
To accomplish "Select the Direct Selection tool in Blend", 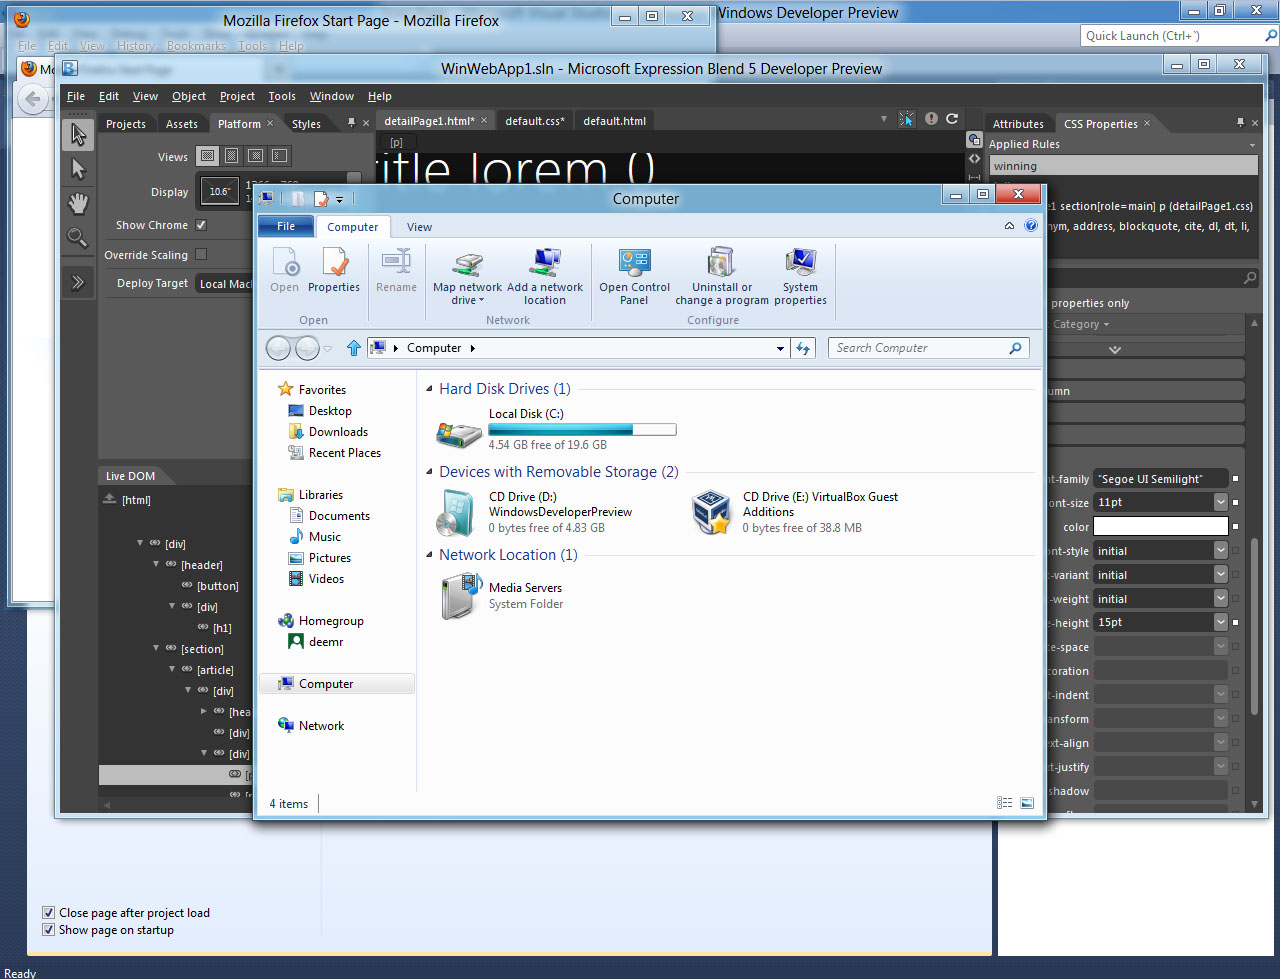I will [78, 169].
